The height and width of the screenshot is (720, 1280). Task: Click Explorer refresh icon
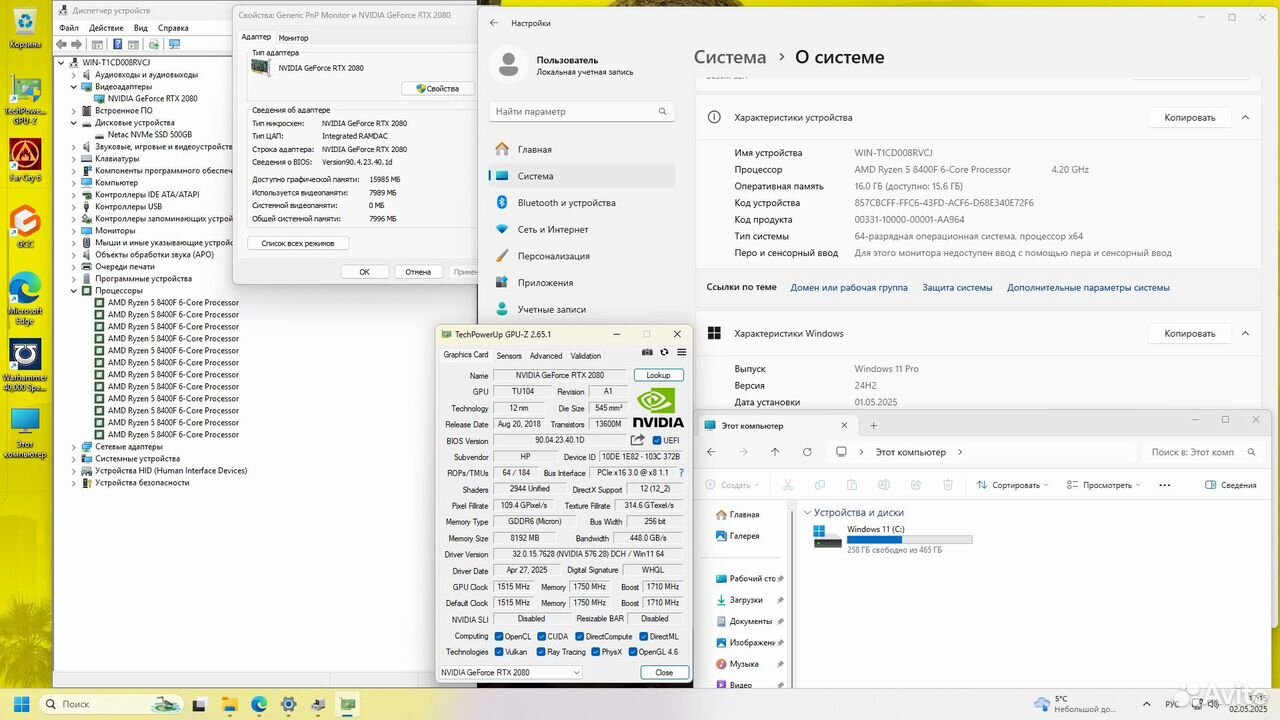tap(807, 452)
